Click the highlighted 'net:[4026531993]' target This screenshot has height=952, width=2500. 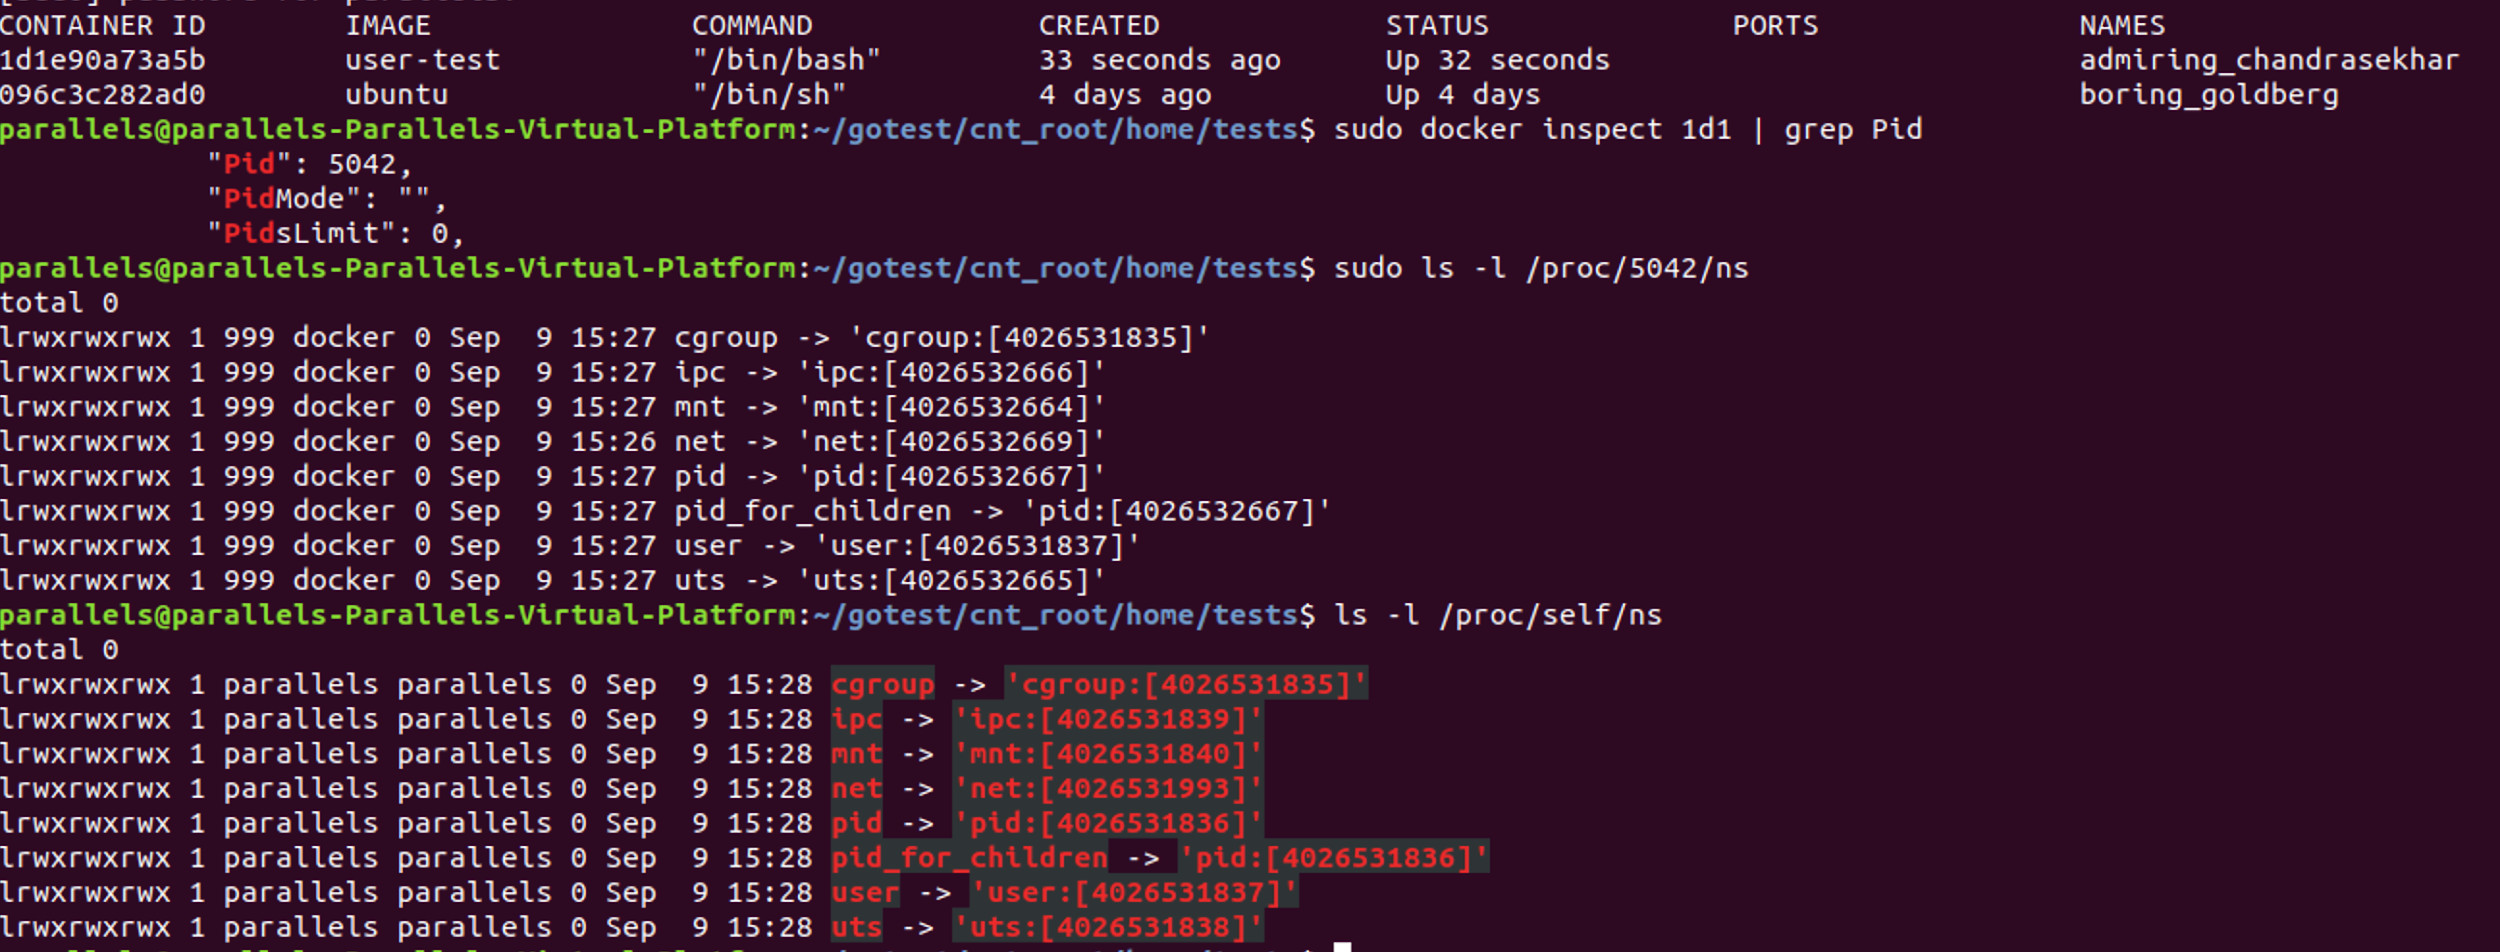coord(1107,789)
